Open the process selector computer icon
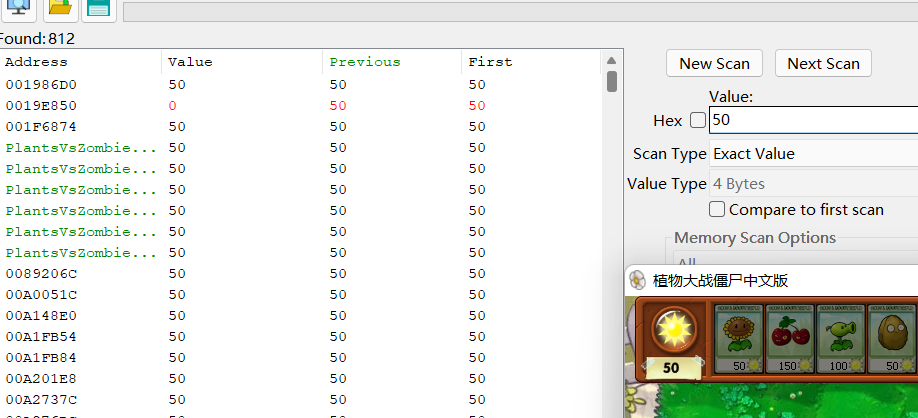The image size is (918, 418). 18,8
